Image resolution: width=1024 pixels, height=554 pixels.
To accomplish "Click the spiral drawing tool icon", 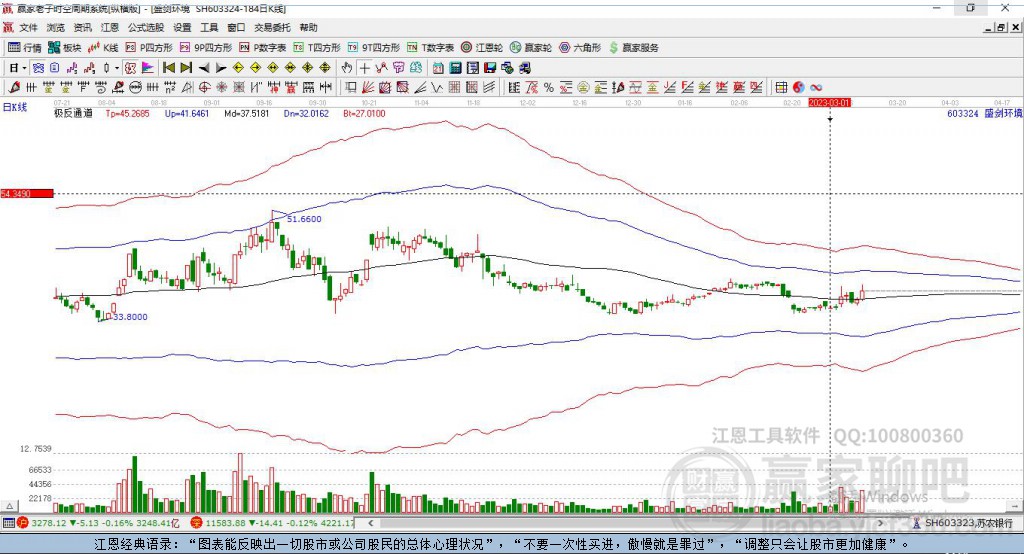I will (x=100, y=88).
